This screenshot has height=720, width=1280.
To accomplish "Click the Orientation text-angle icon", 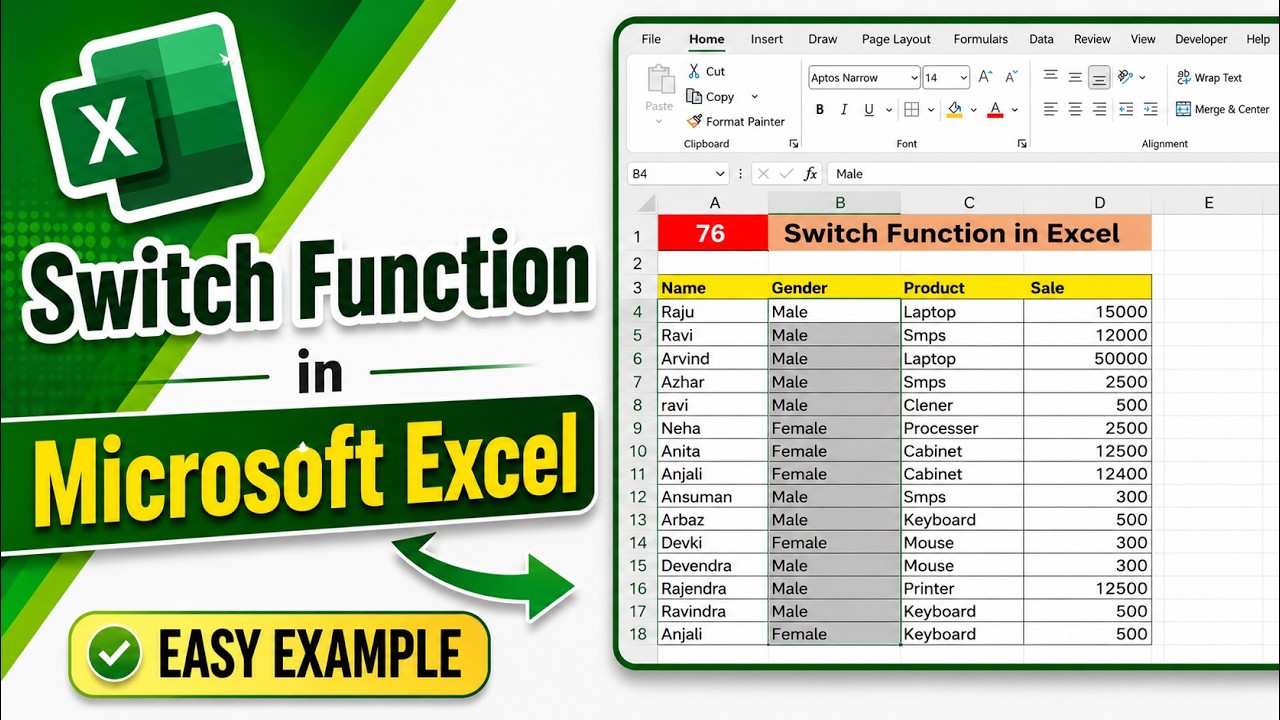I will click(1125, 76).
